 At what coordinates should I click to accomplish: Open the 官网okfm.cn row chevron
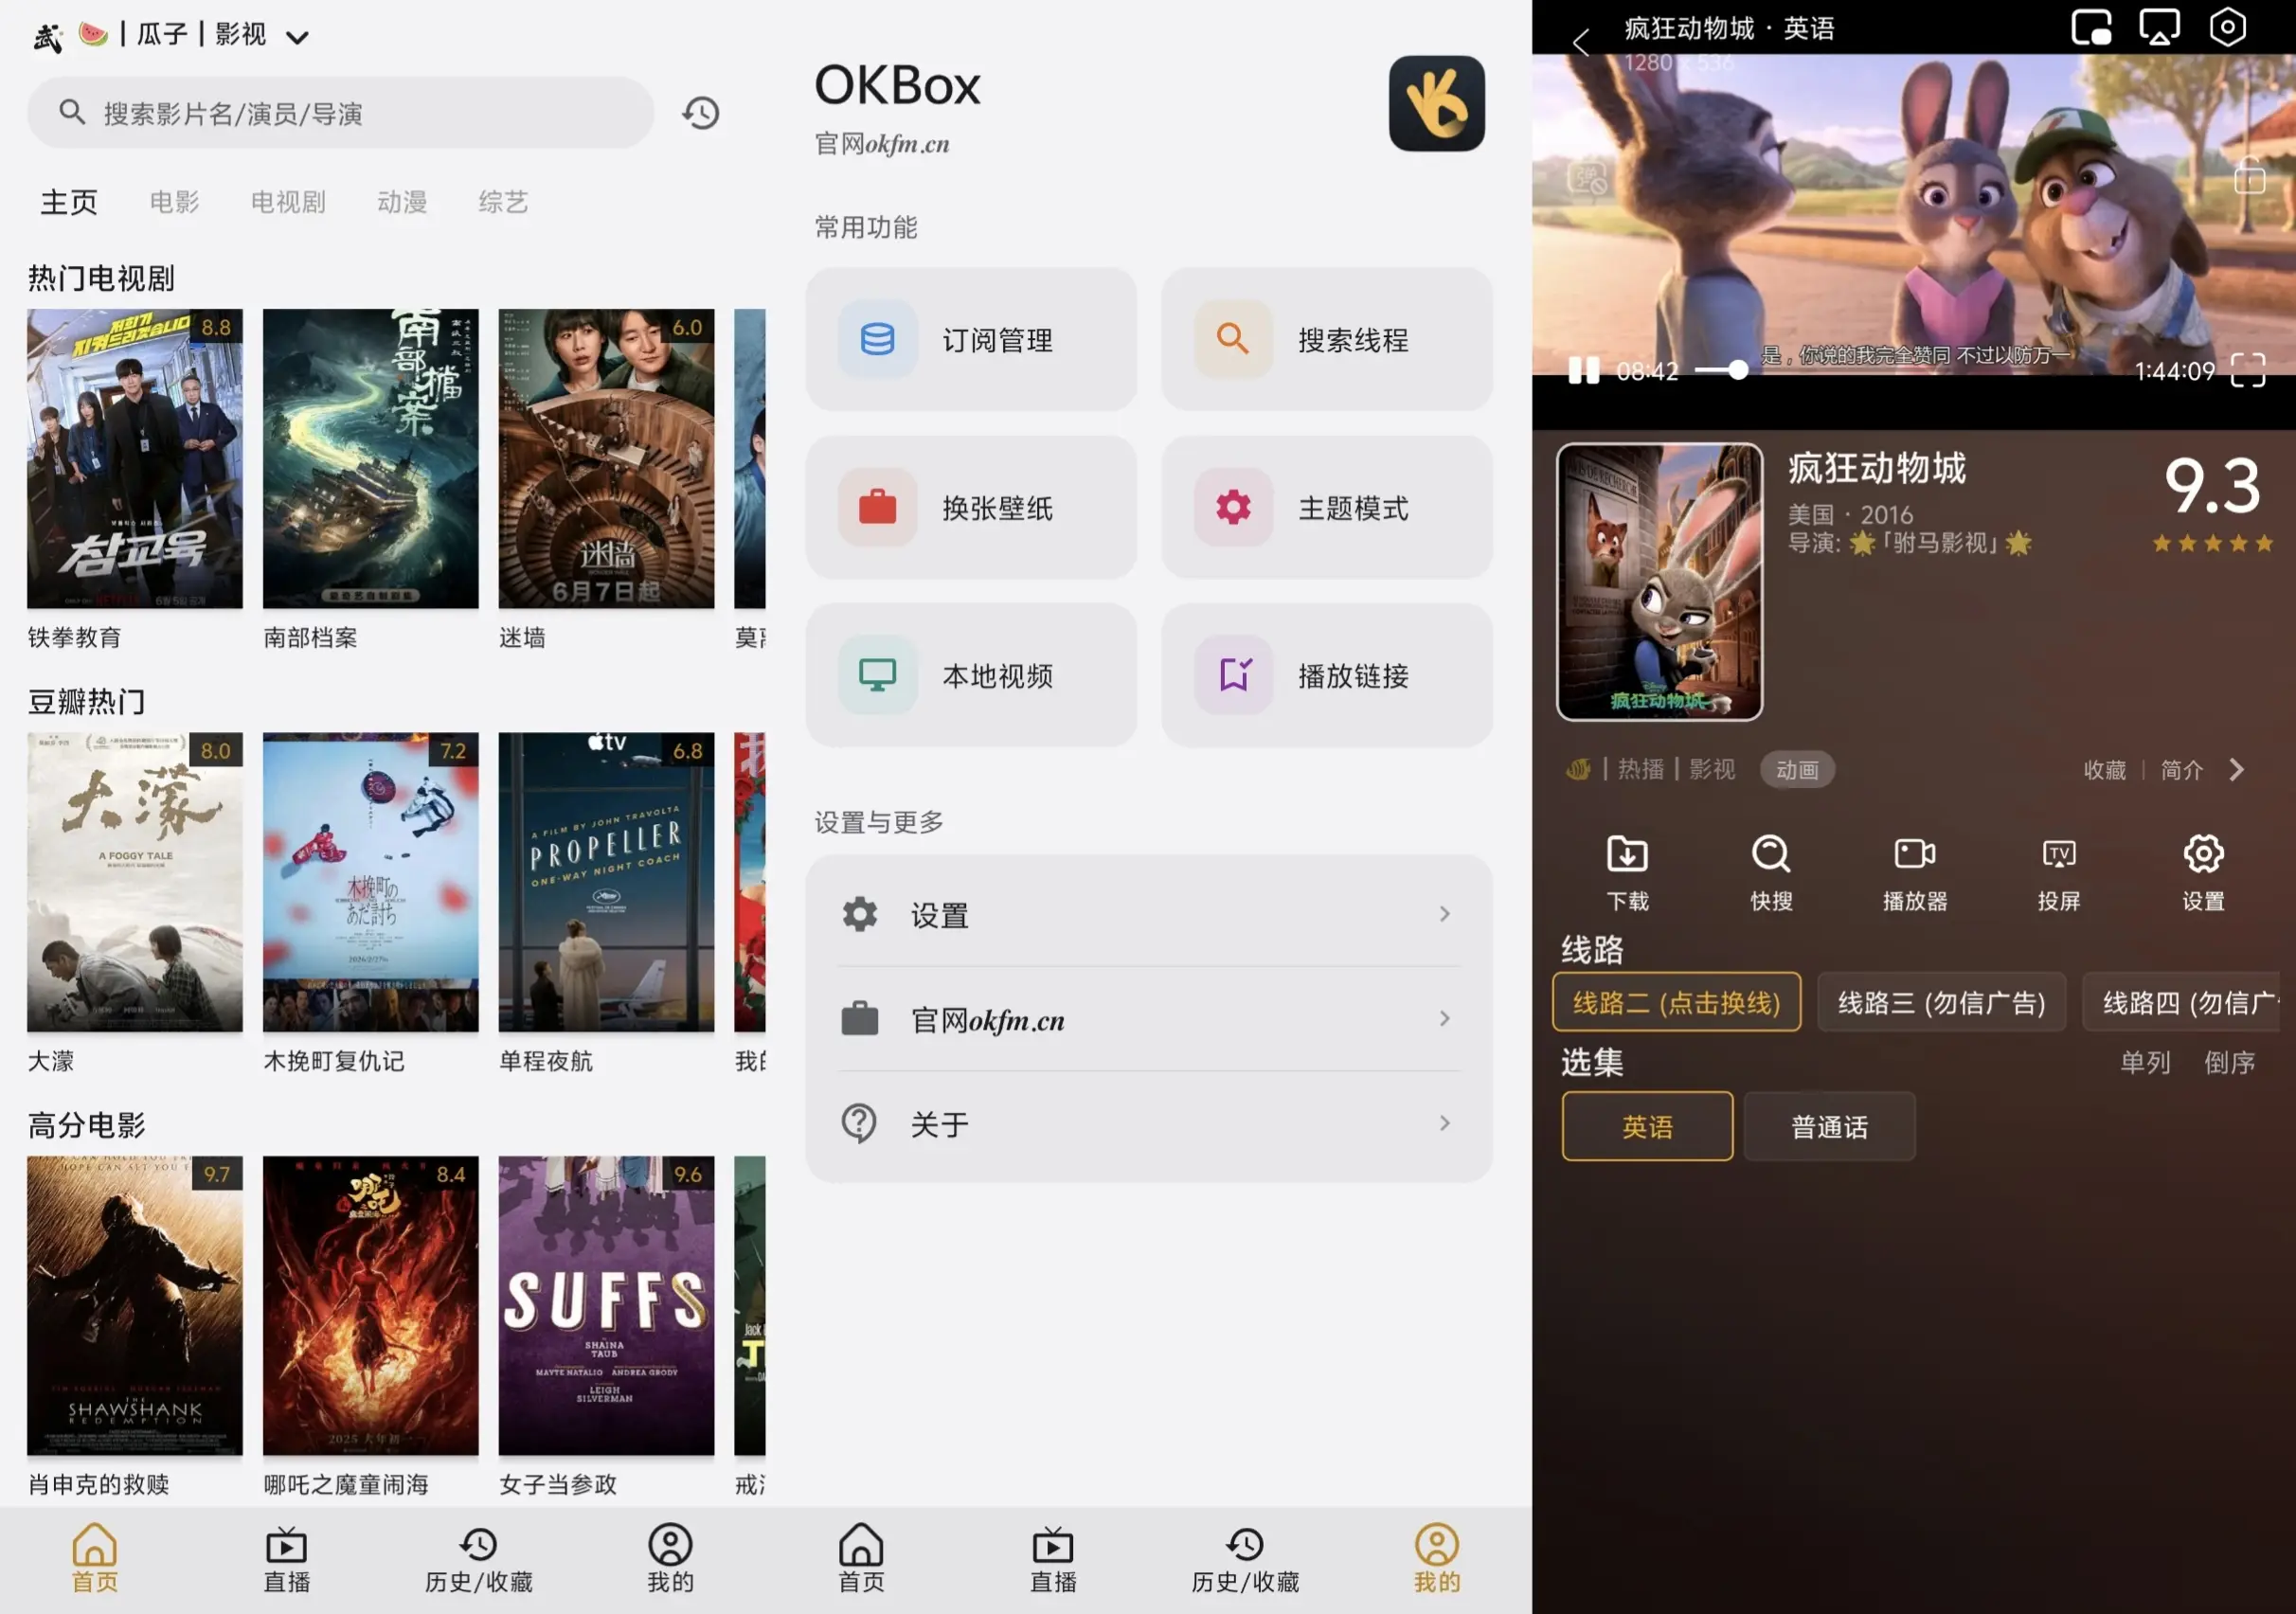click(x=1444, y=1018)
